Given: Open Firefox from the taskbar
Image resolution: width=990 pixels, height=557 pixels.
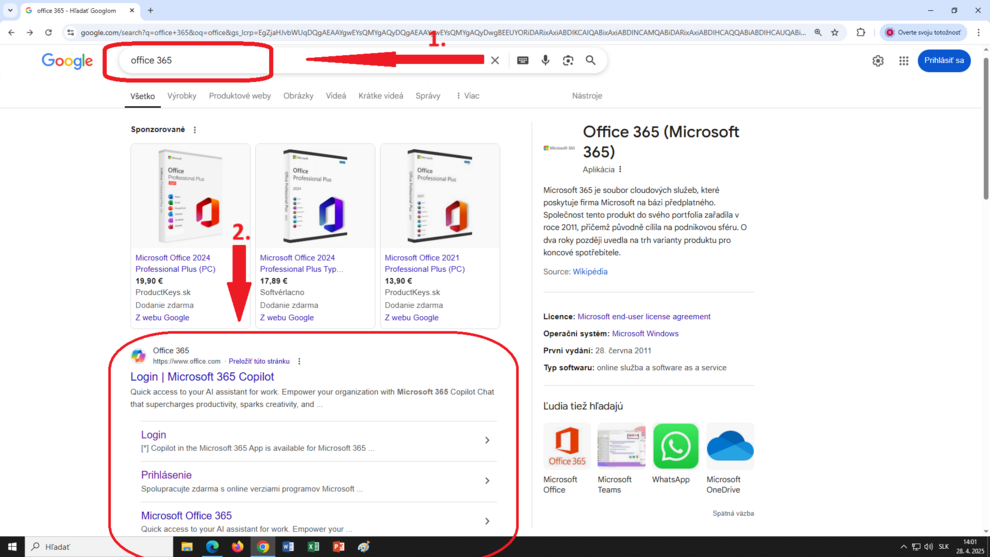Looking at the screenshot, I should click(237, 547).
